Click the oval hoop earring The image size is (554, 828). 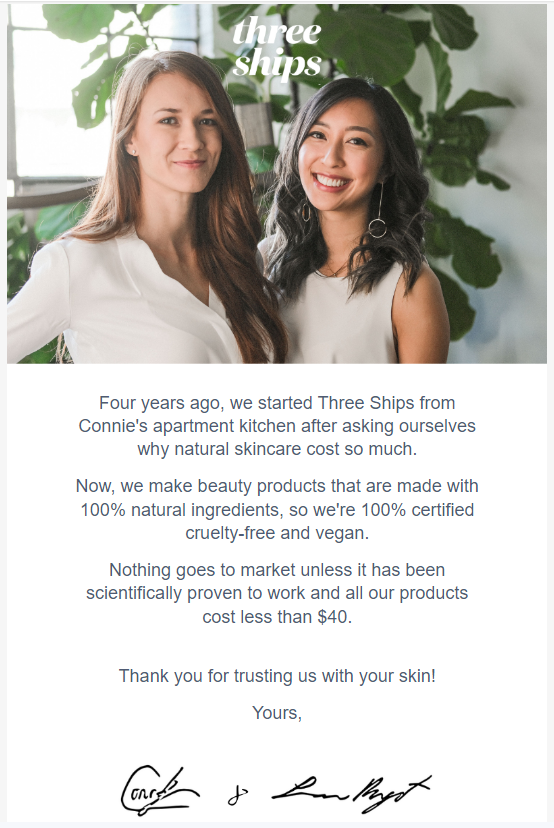(x=306, y=211)
